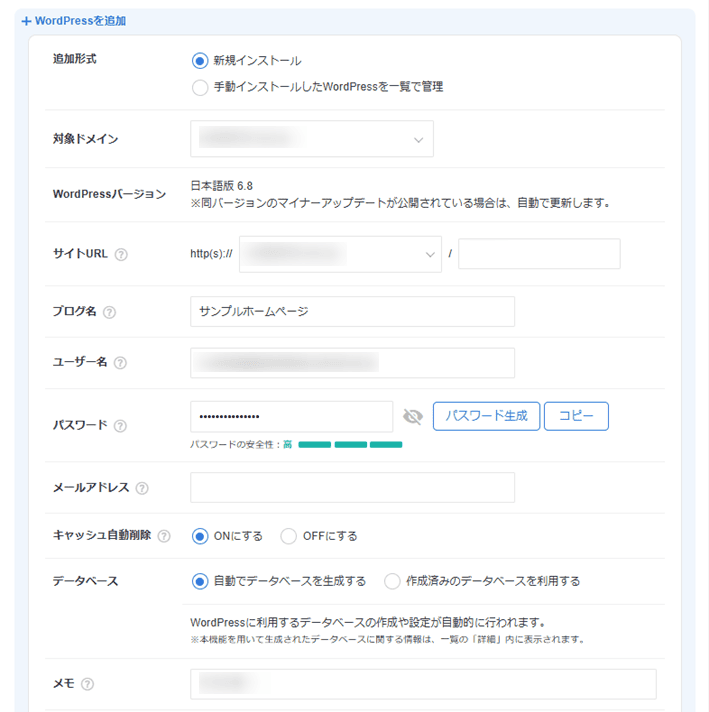The width and height of the screenshot is (709, 712).
Task: Click the 日本語版 6.8 version text
Action: pos(222,186)
